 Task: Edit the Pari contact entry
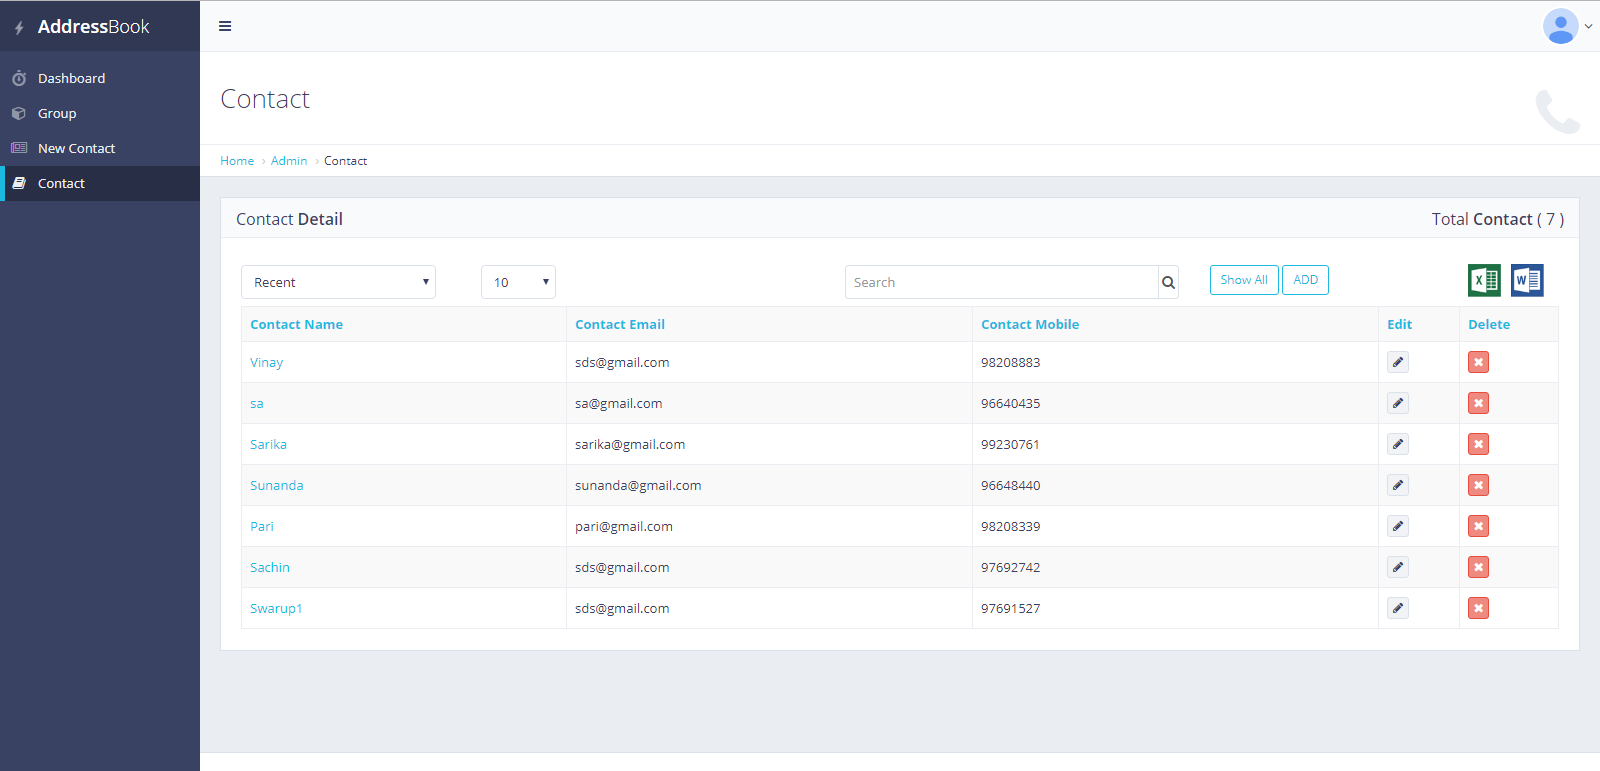[x=1398, y=526]
